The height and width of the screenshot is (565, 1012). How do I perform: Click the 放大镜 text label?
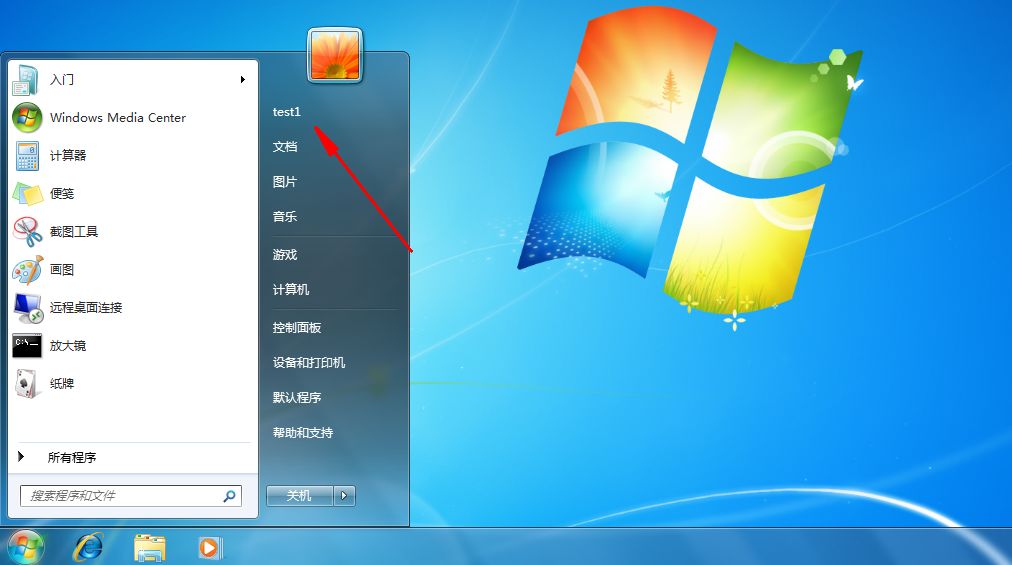(x=68, y=346)
